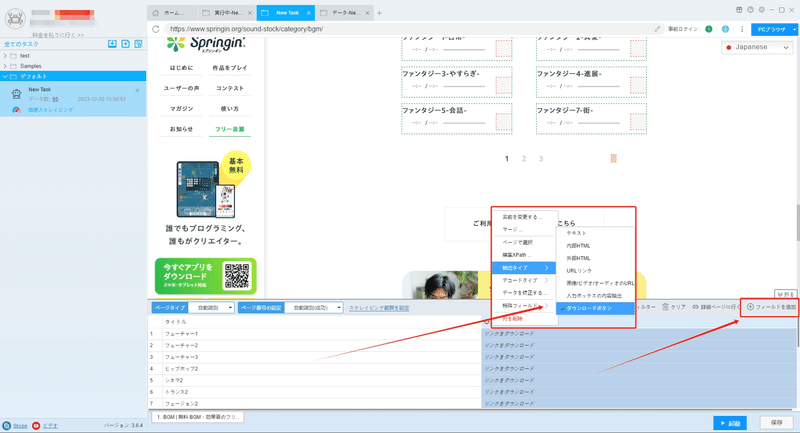Click the trash クリア icon
800x433 pixels.
(x=665, y=307)
